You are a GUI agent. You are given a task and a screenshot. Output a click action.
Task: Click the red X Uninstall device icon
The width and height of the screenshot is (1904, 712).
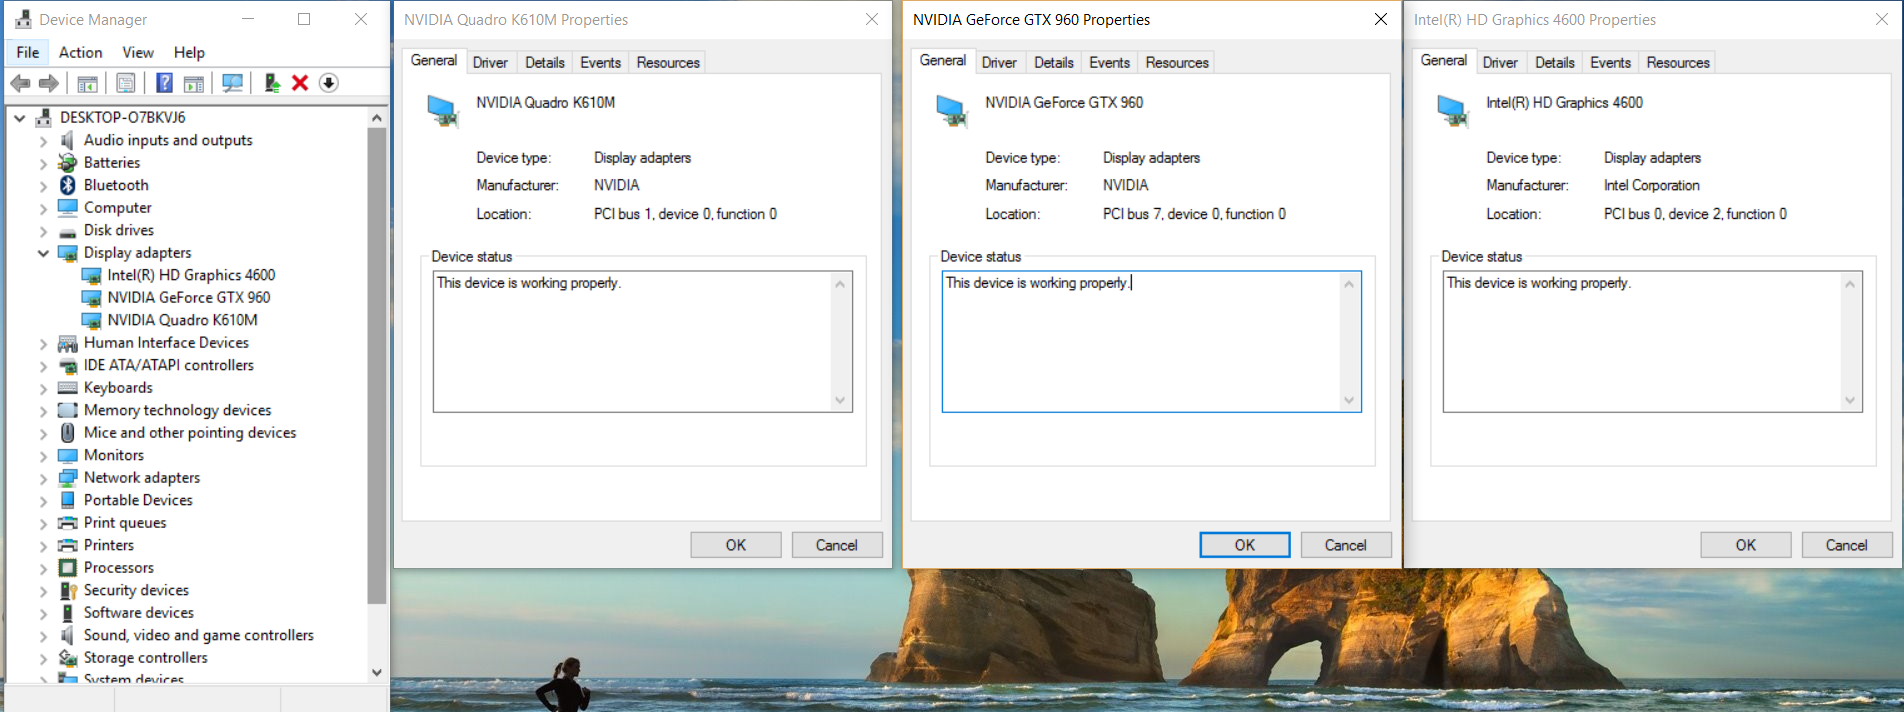[300, 83]
